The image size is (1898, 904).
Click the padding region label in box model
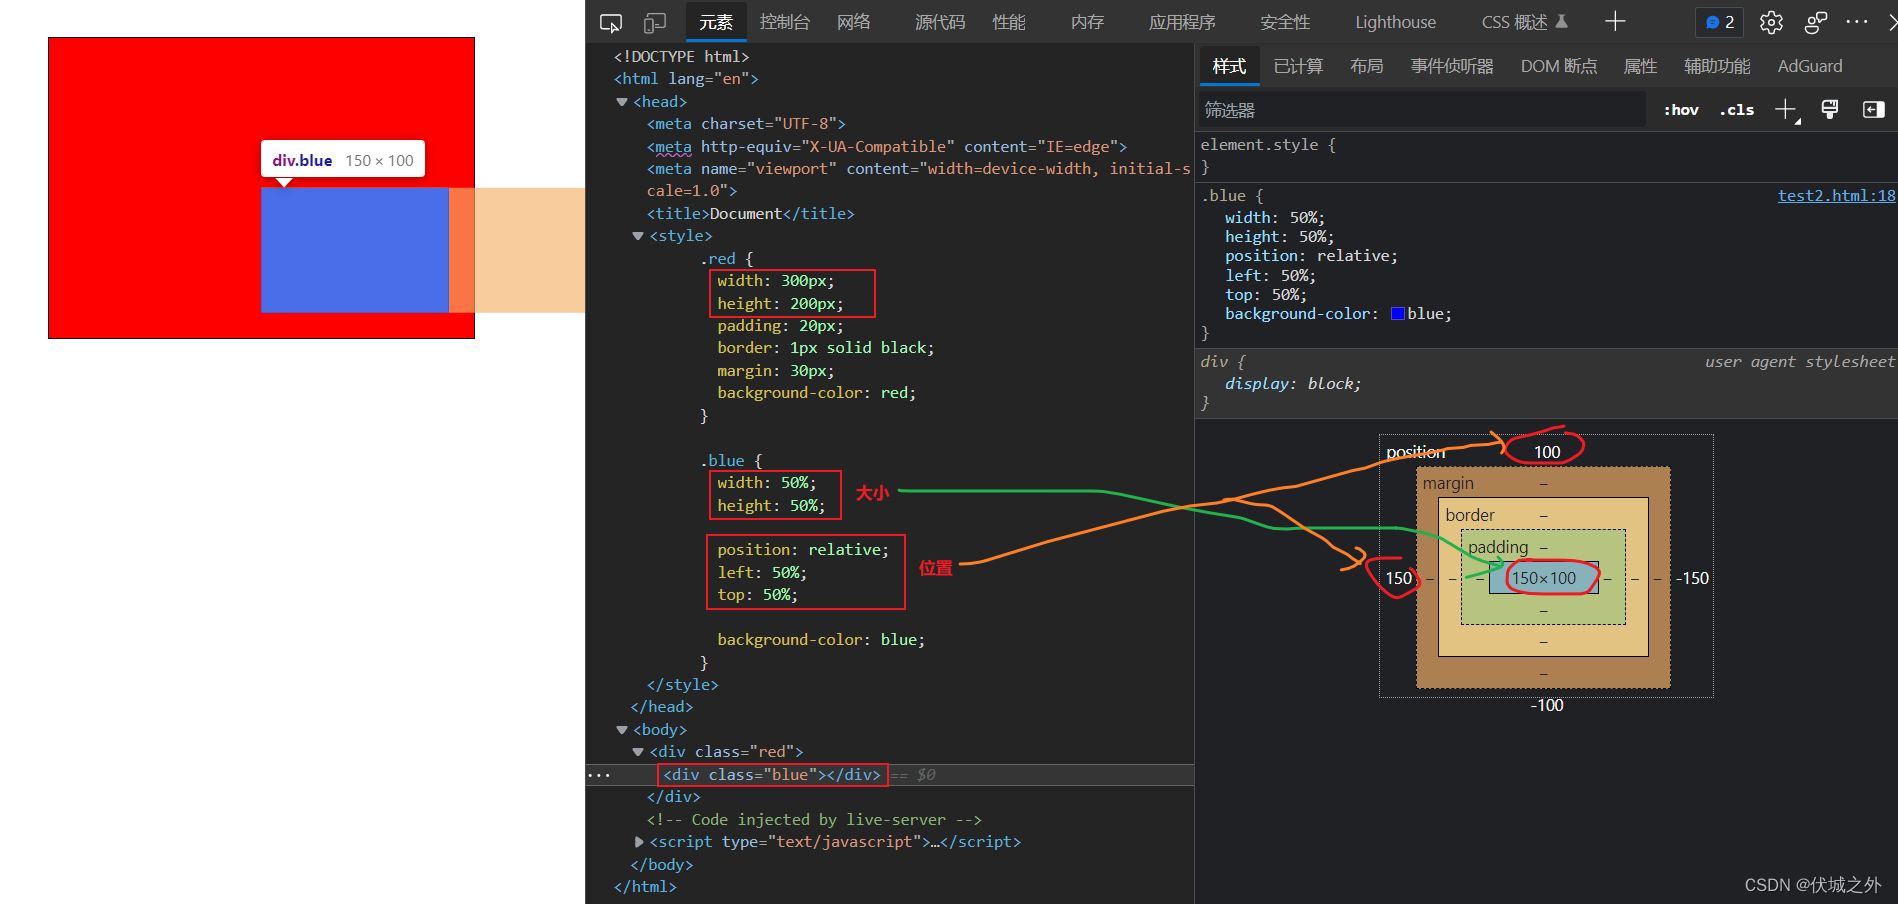pos(1498,548)
